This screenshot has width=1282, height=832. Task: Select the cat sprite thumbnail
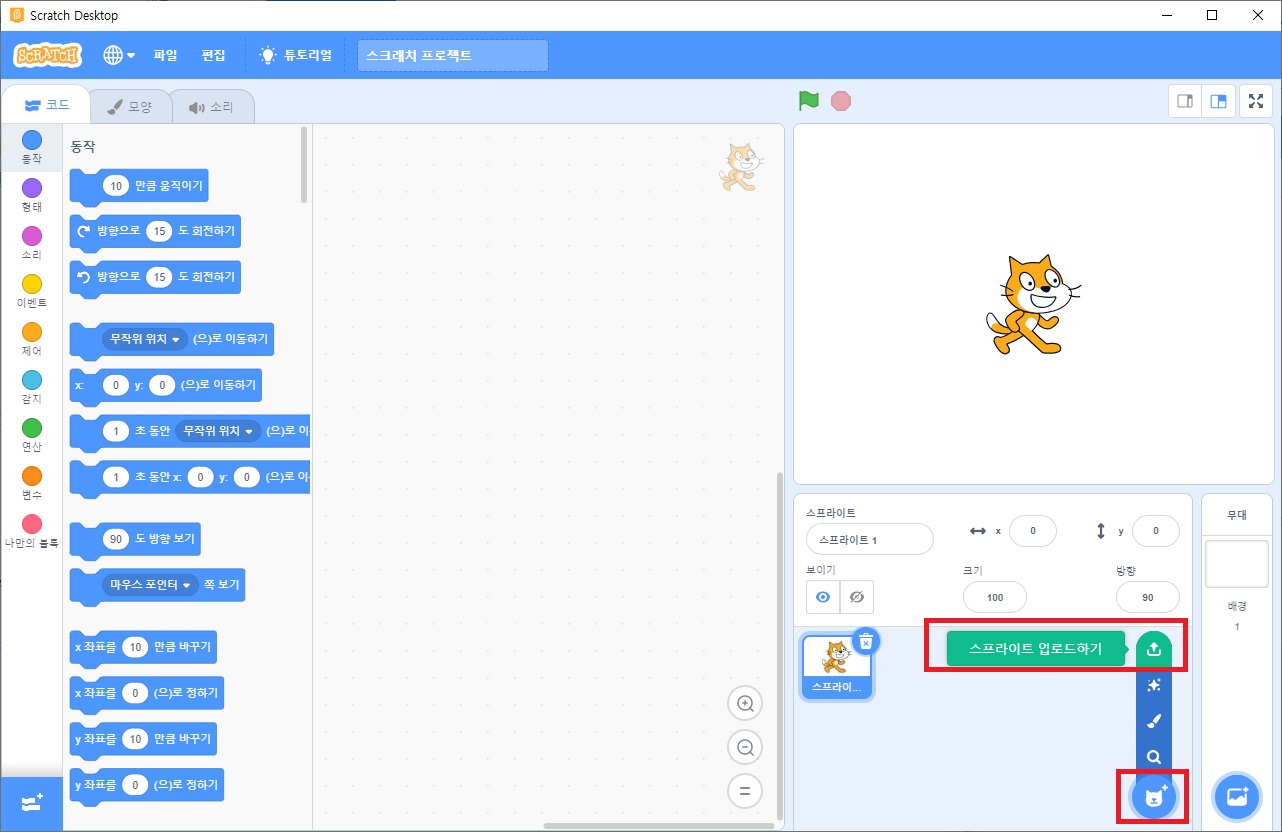837,667
